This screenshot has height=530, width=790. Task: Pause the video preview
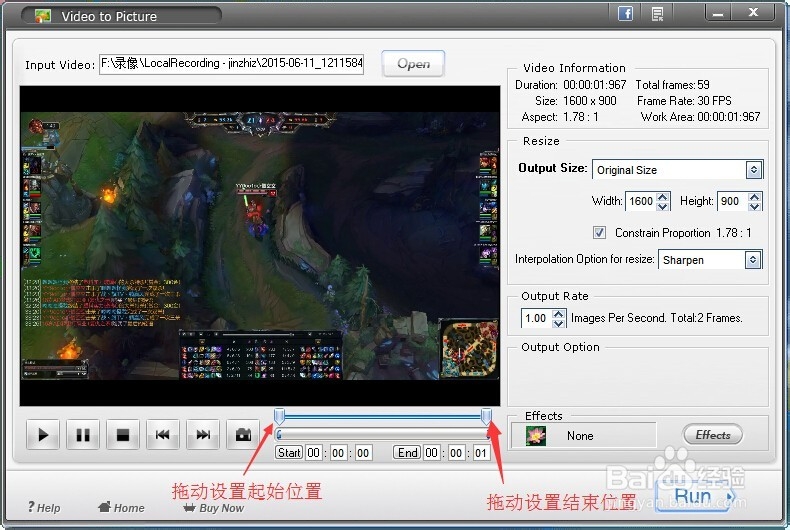[83, 434]
